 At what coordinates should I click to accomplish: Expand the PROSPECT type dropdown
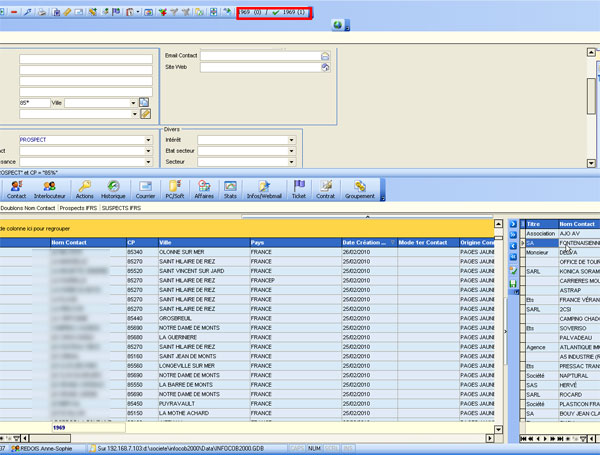point(148,140)
